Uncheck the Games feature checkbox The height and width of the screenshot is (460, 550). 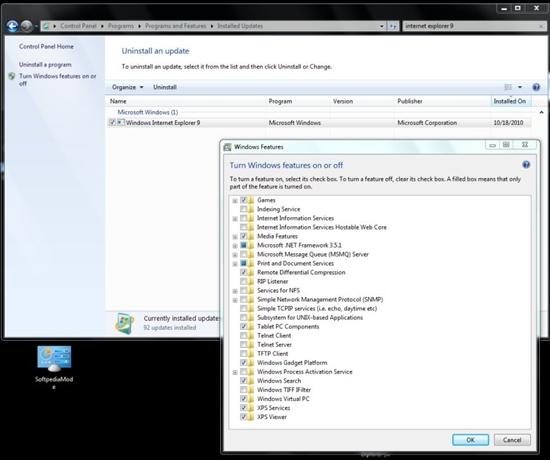coord(243,200)
